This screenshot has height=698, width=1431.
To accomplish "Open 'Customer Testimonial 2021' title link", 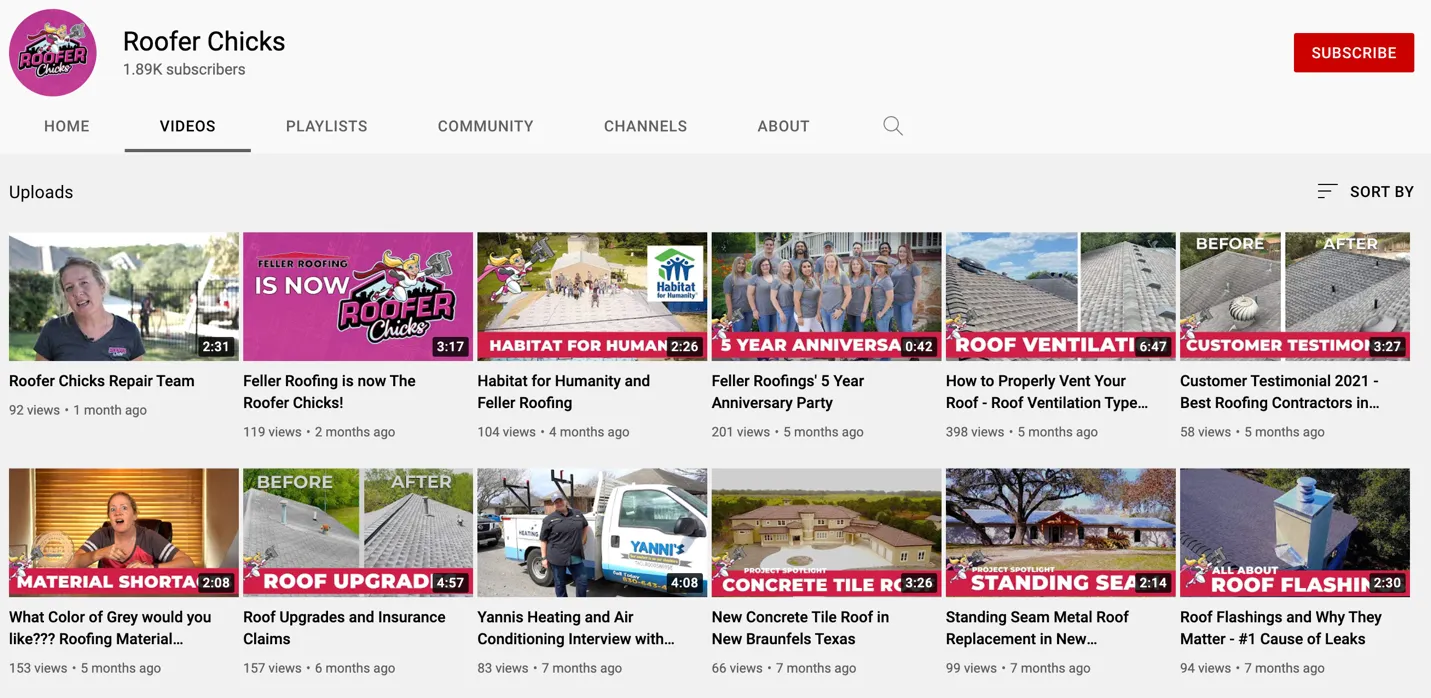I will (x=1280, y=392).
